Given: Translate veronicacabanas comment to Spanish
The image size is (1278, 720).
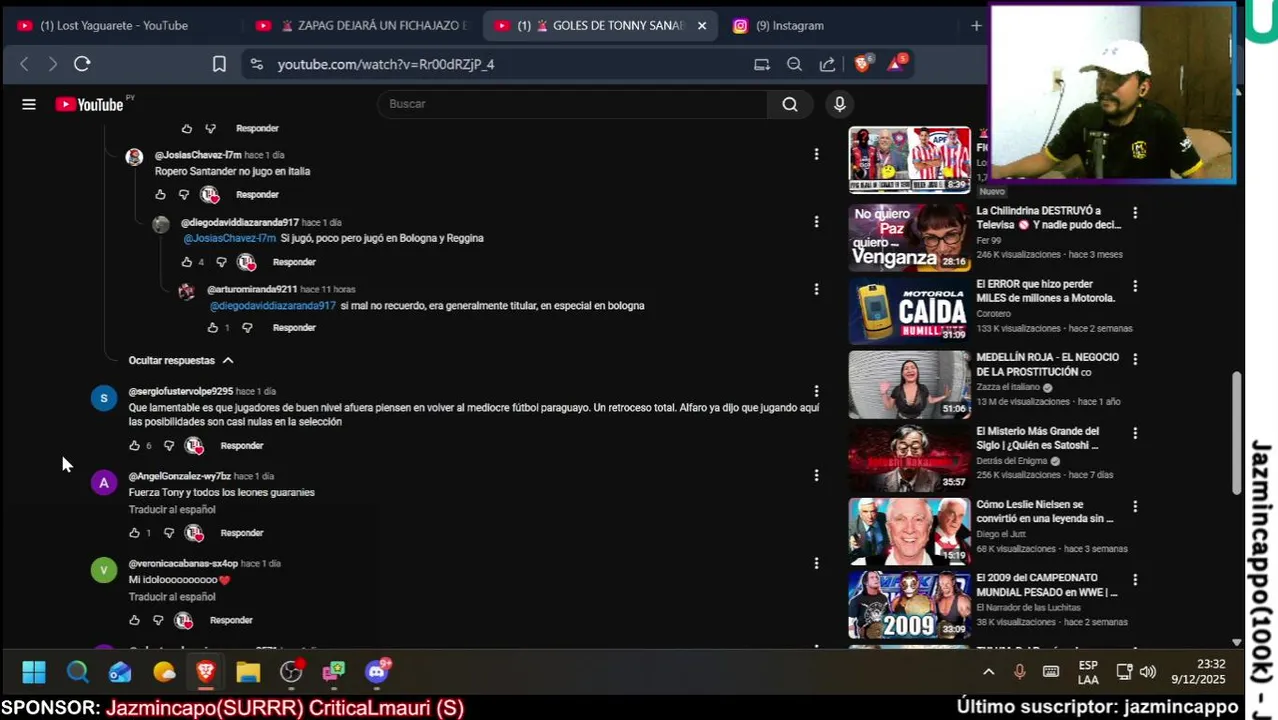Looking at the screenshot, I should tap(172, 597).
